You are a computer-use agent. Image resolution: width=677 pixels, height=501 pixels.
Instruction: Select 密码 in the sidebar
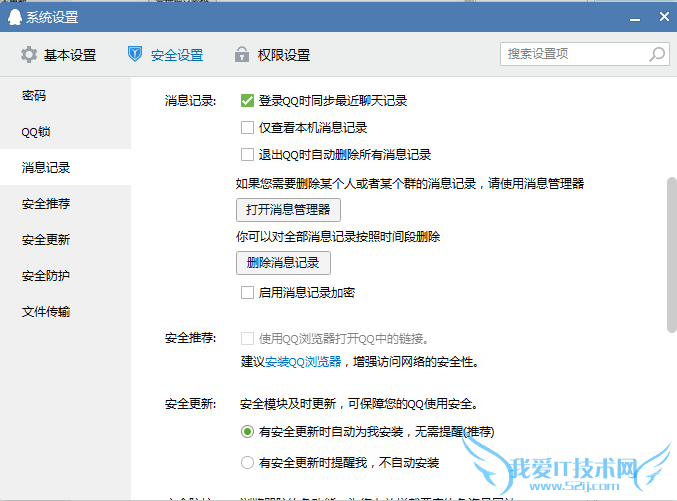pos(65,95)
